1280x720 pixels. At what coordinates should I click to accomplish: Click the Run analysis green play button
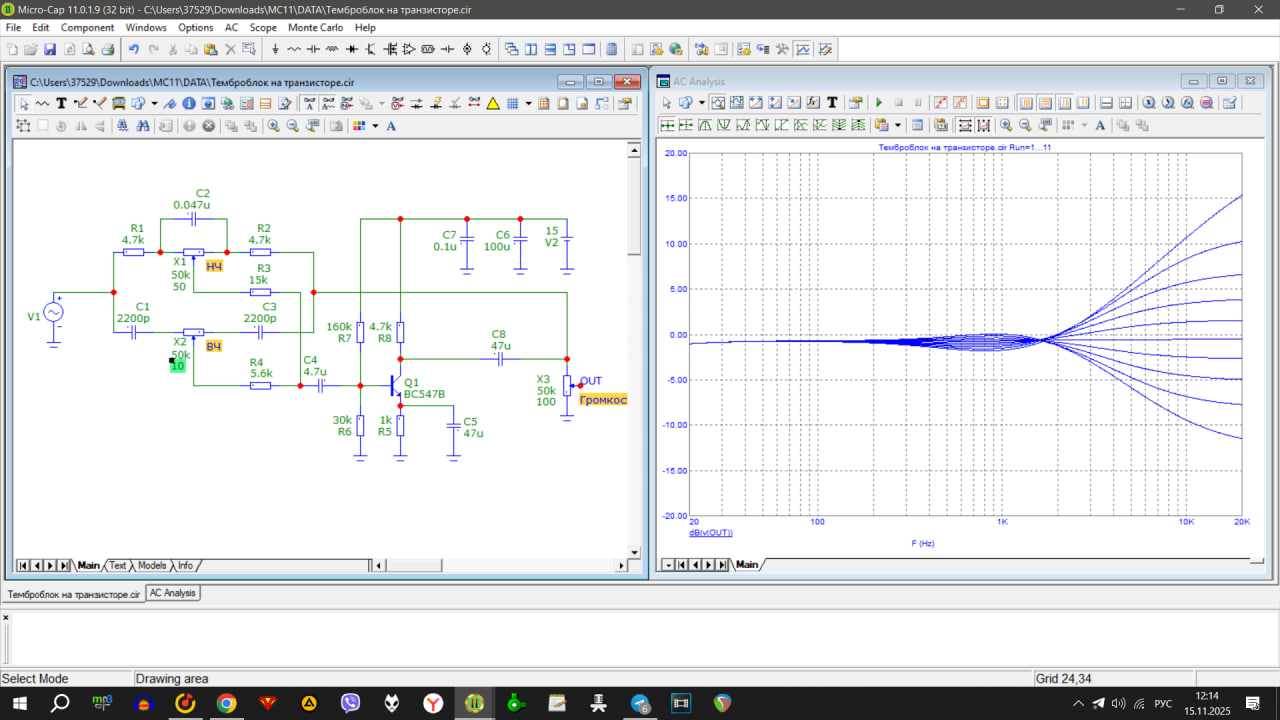coord(879,103)
